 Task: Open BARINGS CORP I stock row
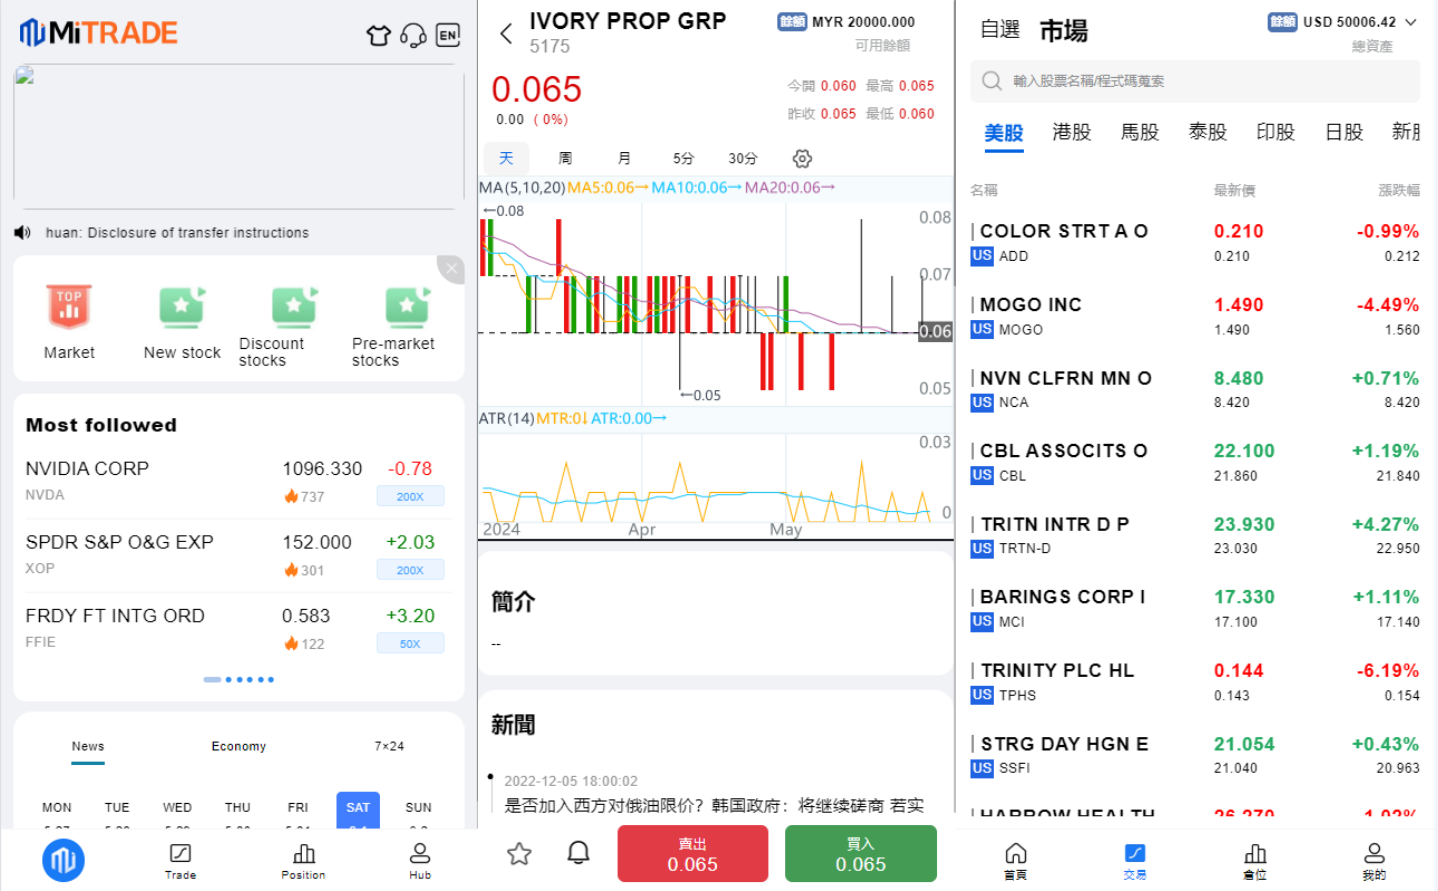click(1195, 608)
